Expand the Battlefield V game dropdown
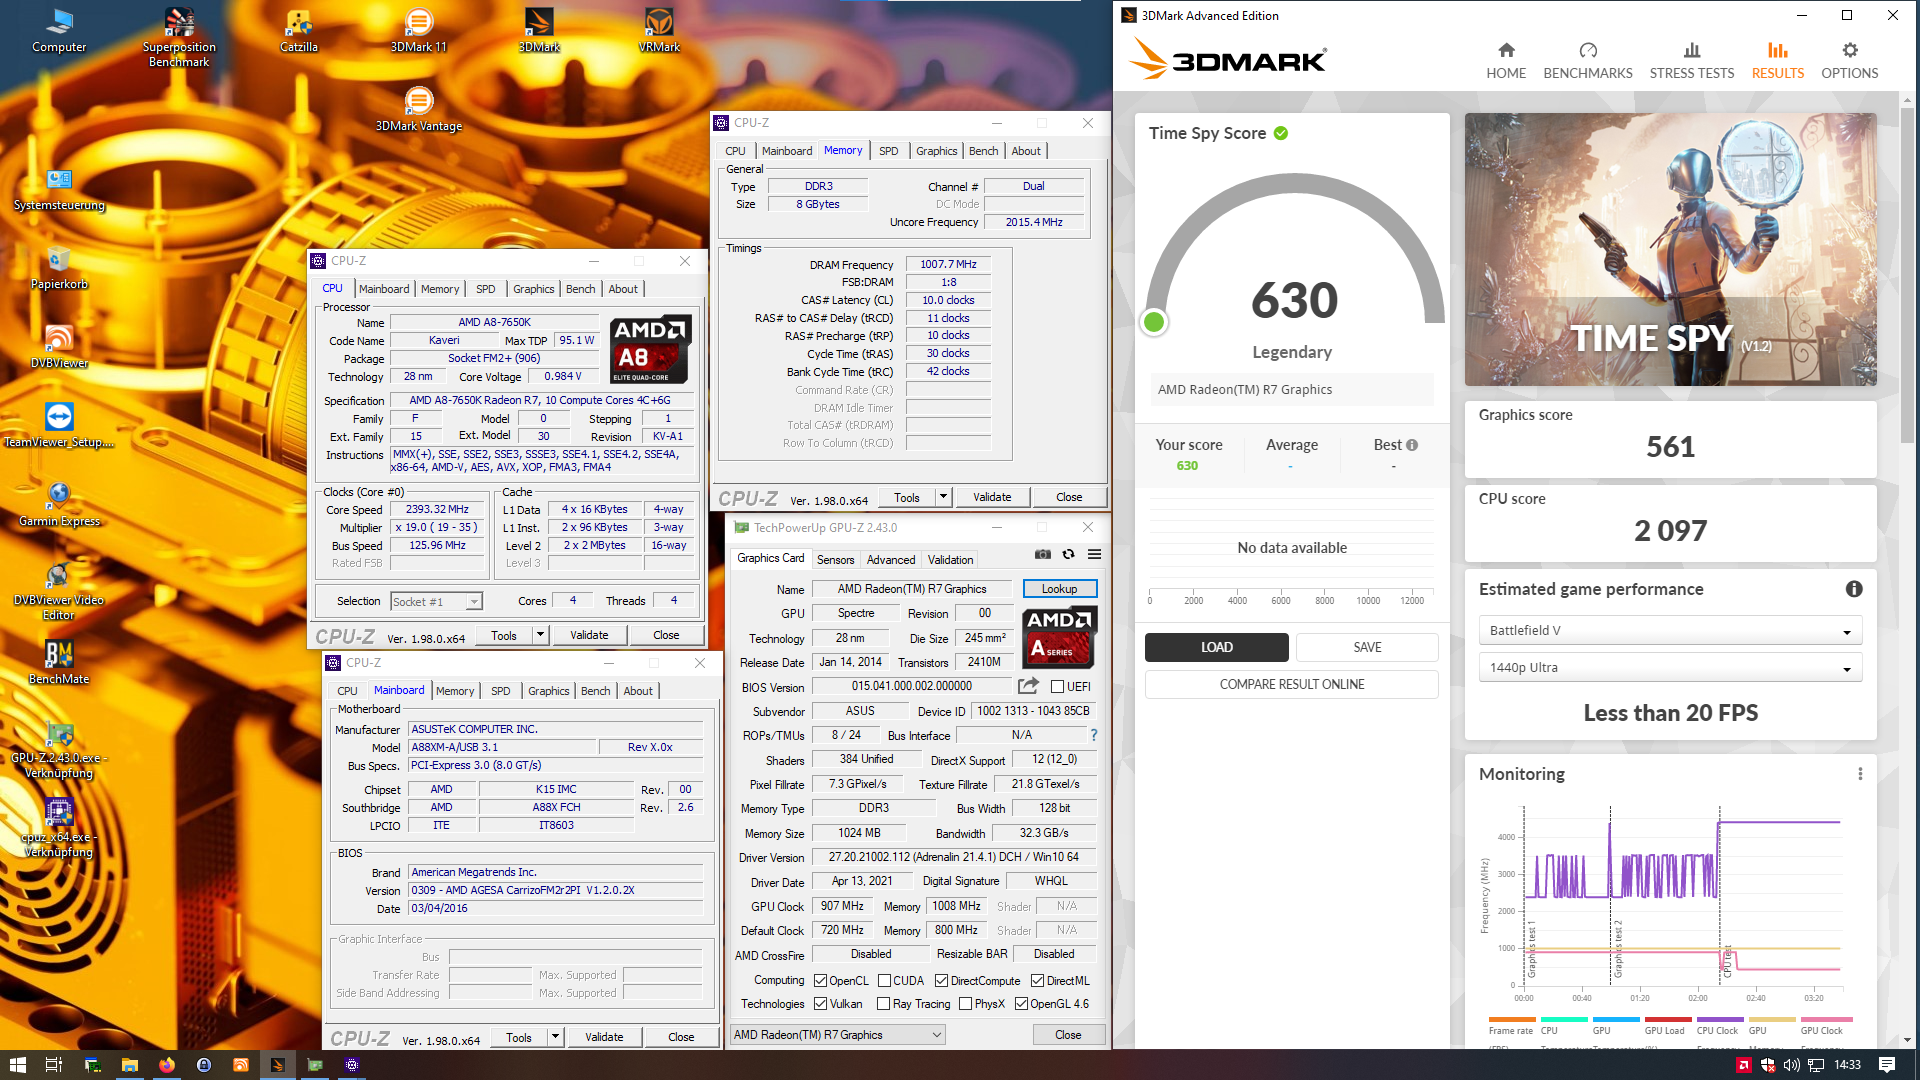 1670,631
